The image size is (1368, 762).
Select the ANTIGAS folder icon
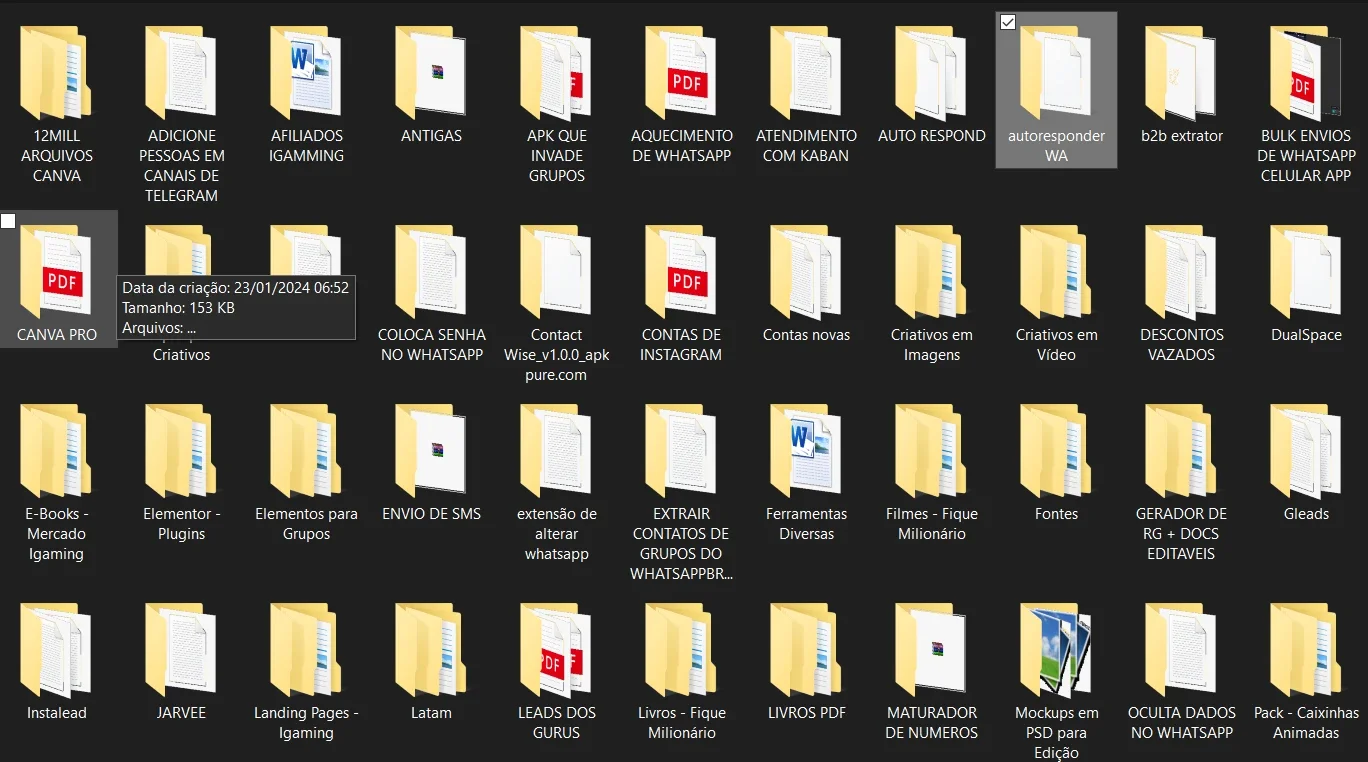pyautogui.click(x=431, y=72)
